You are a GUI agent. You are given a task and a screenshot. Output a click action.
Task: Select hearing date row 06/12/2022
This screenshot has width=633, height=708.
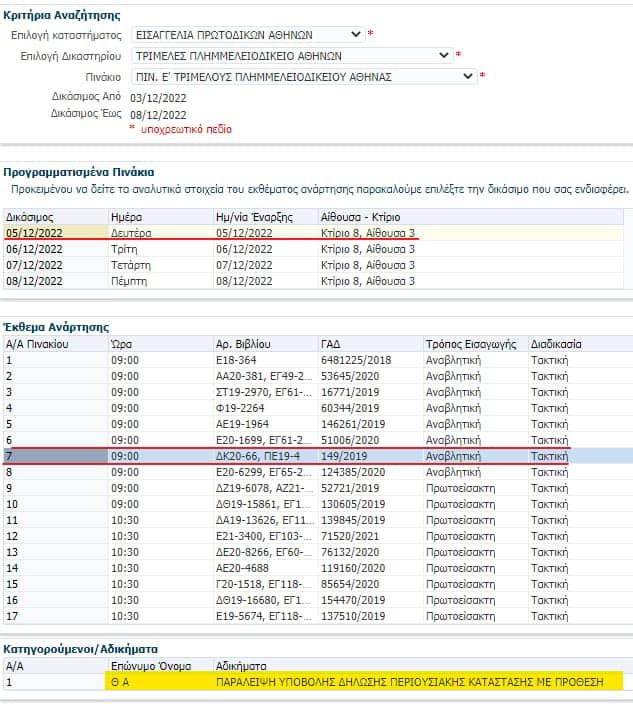pyautogui.click(x=313, y=249)
